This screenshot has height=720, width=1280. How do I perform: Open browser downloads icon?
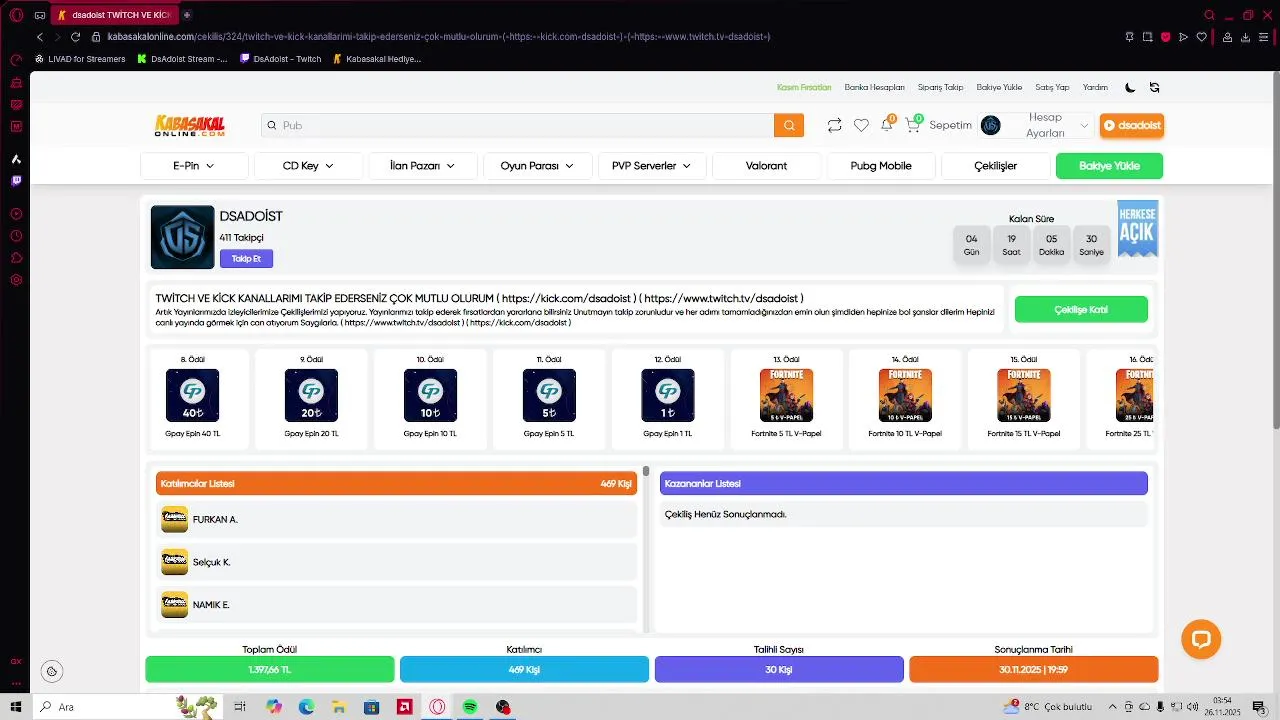[x=1246, y=37]
